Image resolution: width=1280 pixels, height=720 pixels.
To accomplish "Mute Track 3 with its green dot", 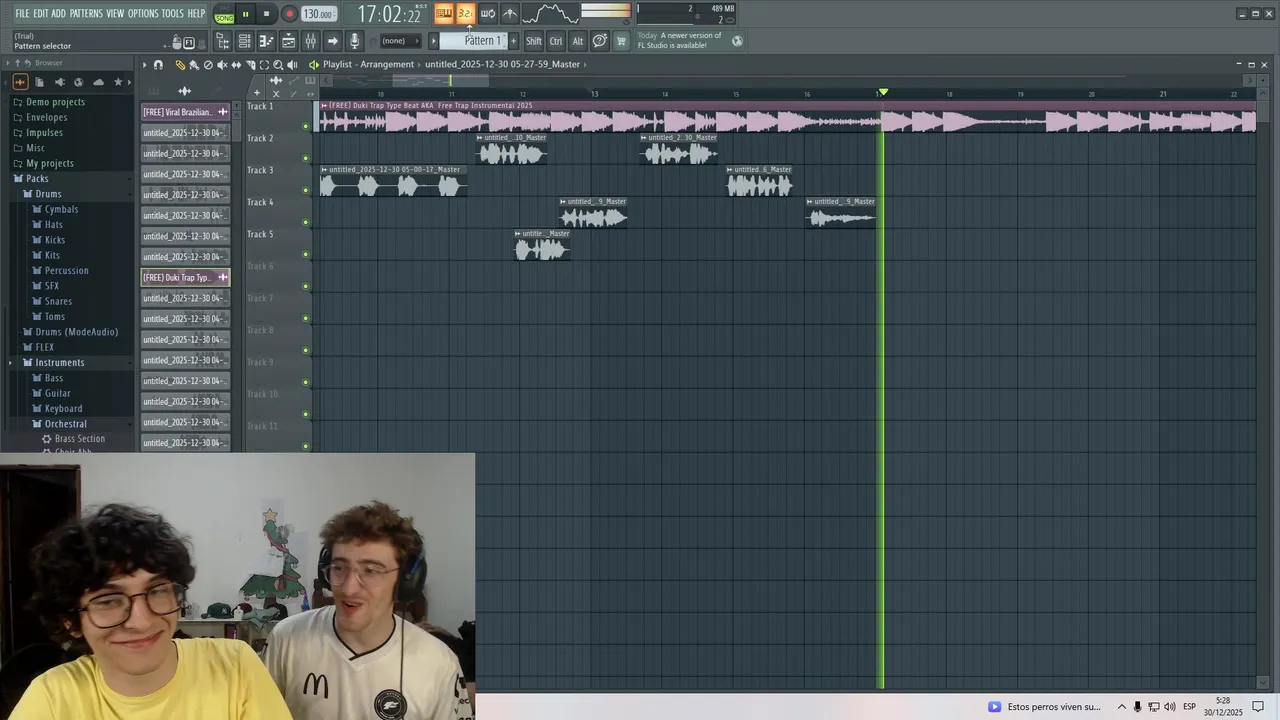I will [306, 190].
